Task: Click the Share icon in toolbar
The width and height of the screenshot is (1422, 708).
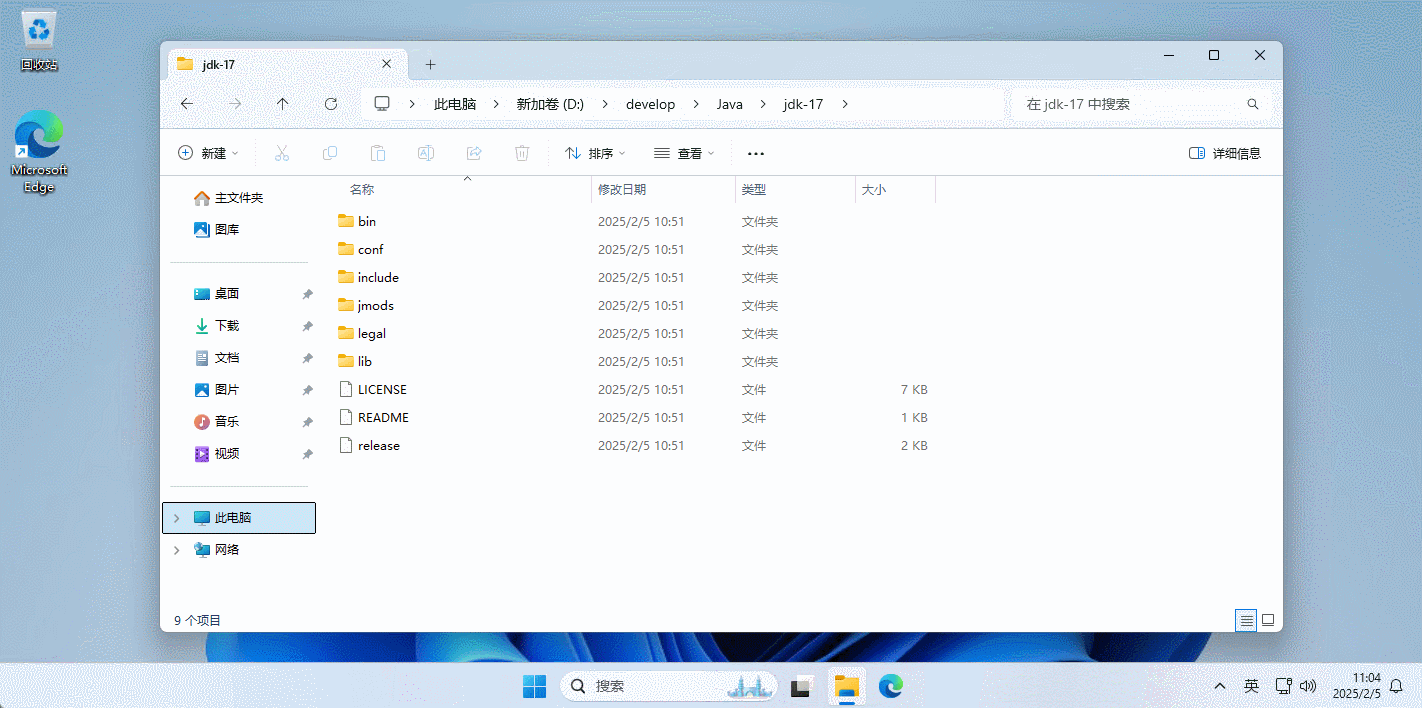Action: (474, 153)
